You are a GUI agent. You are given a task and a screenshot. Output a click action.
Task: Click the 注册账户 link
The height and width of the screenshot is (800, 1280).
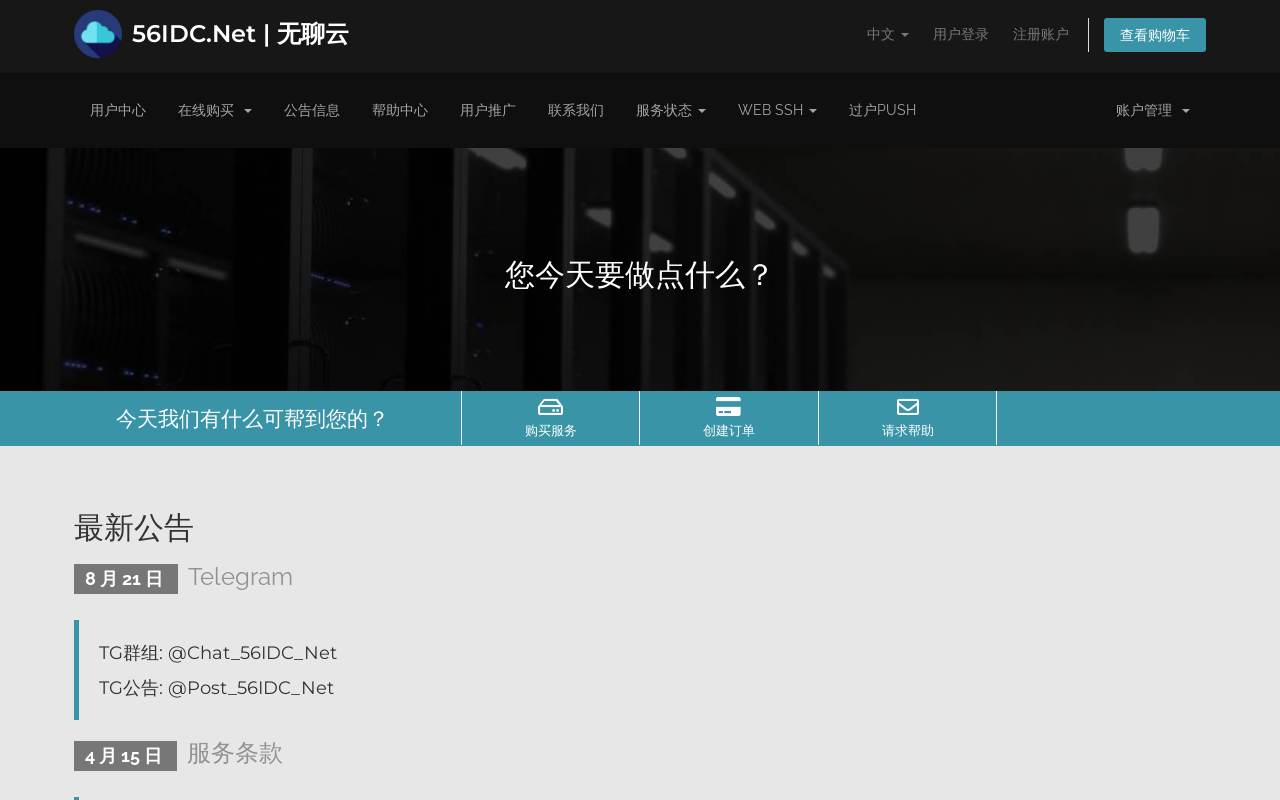(x=1041, y=35)
